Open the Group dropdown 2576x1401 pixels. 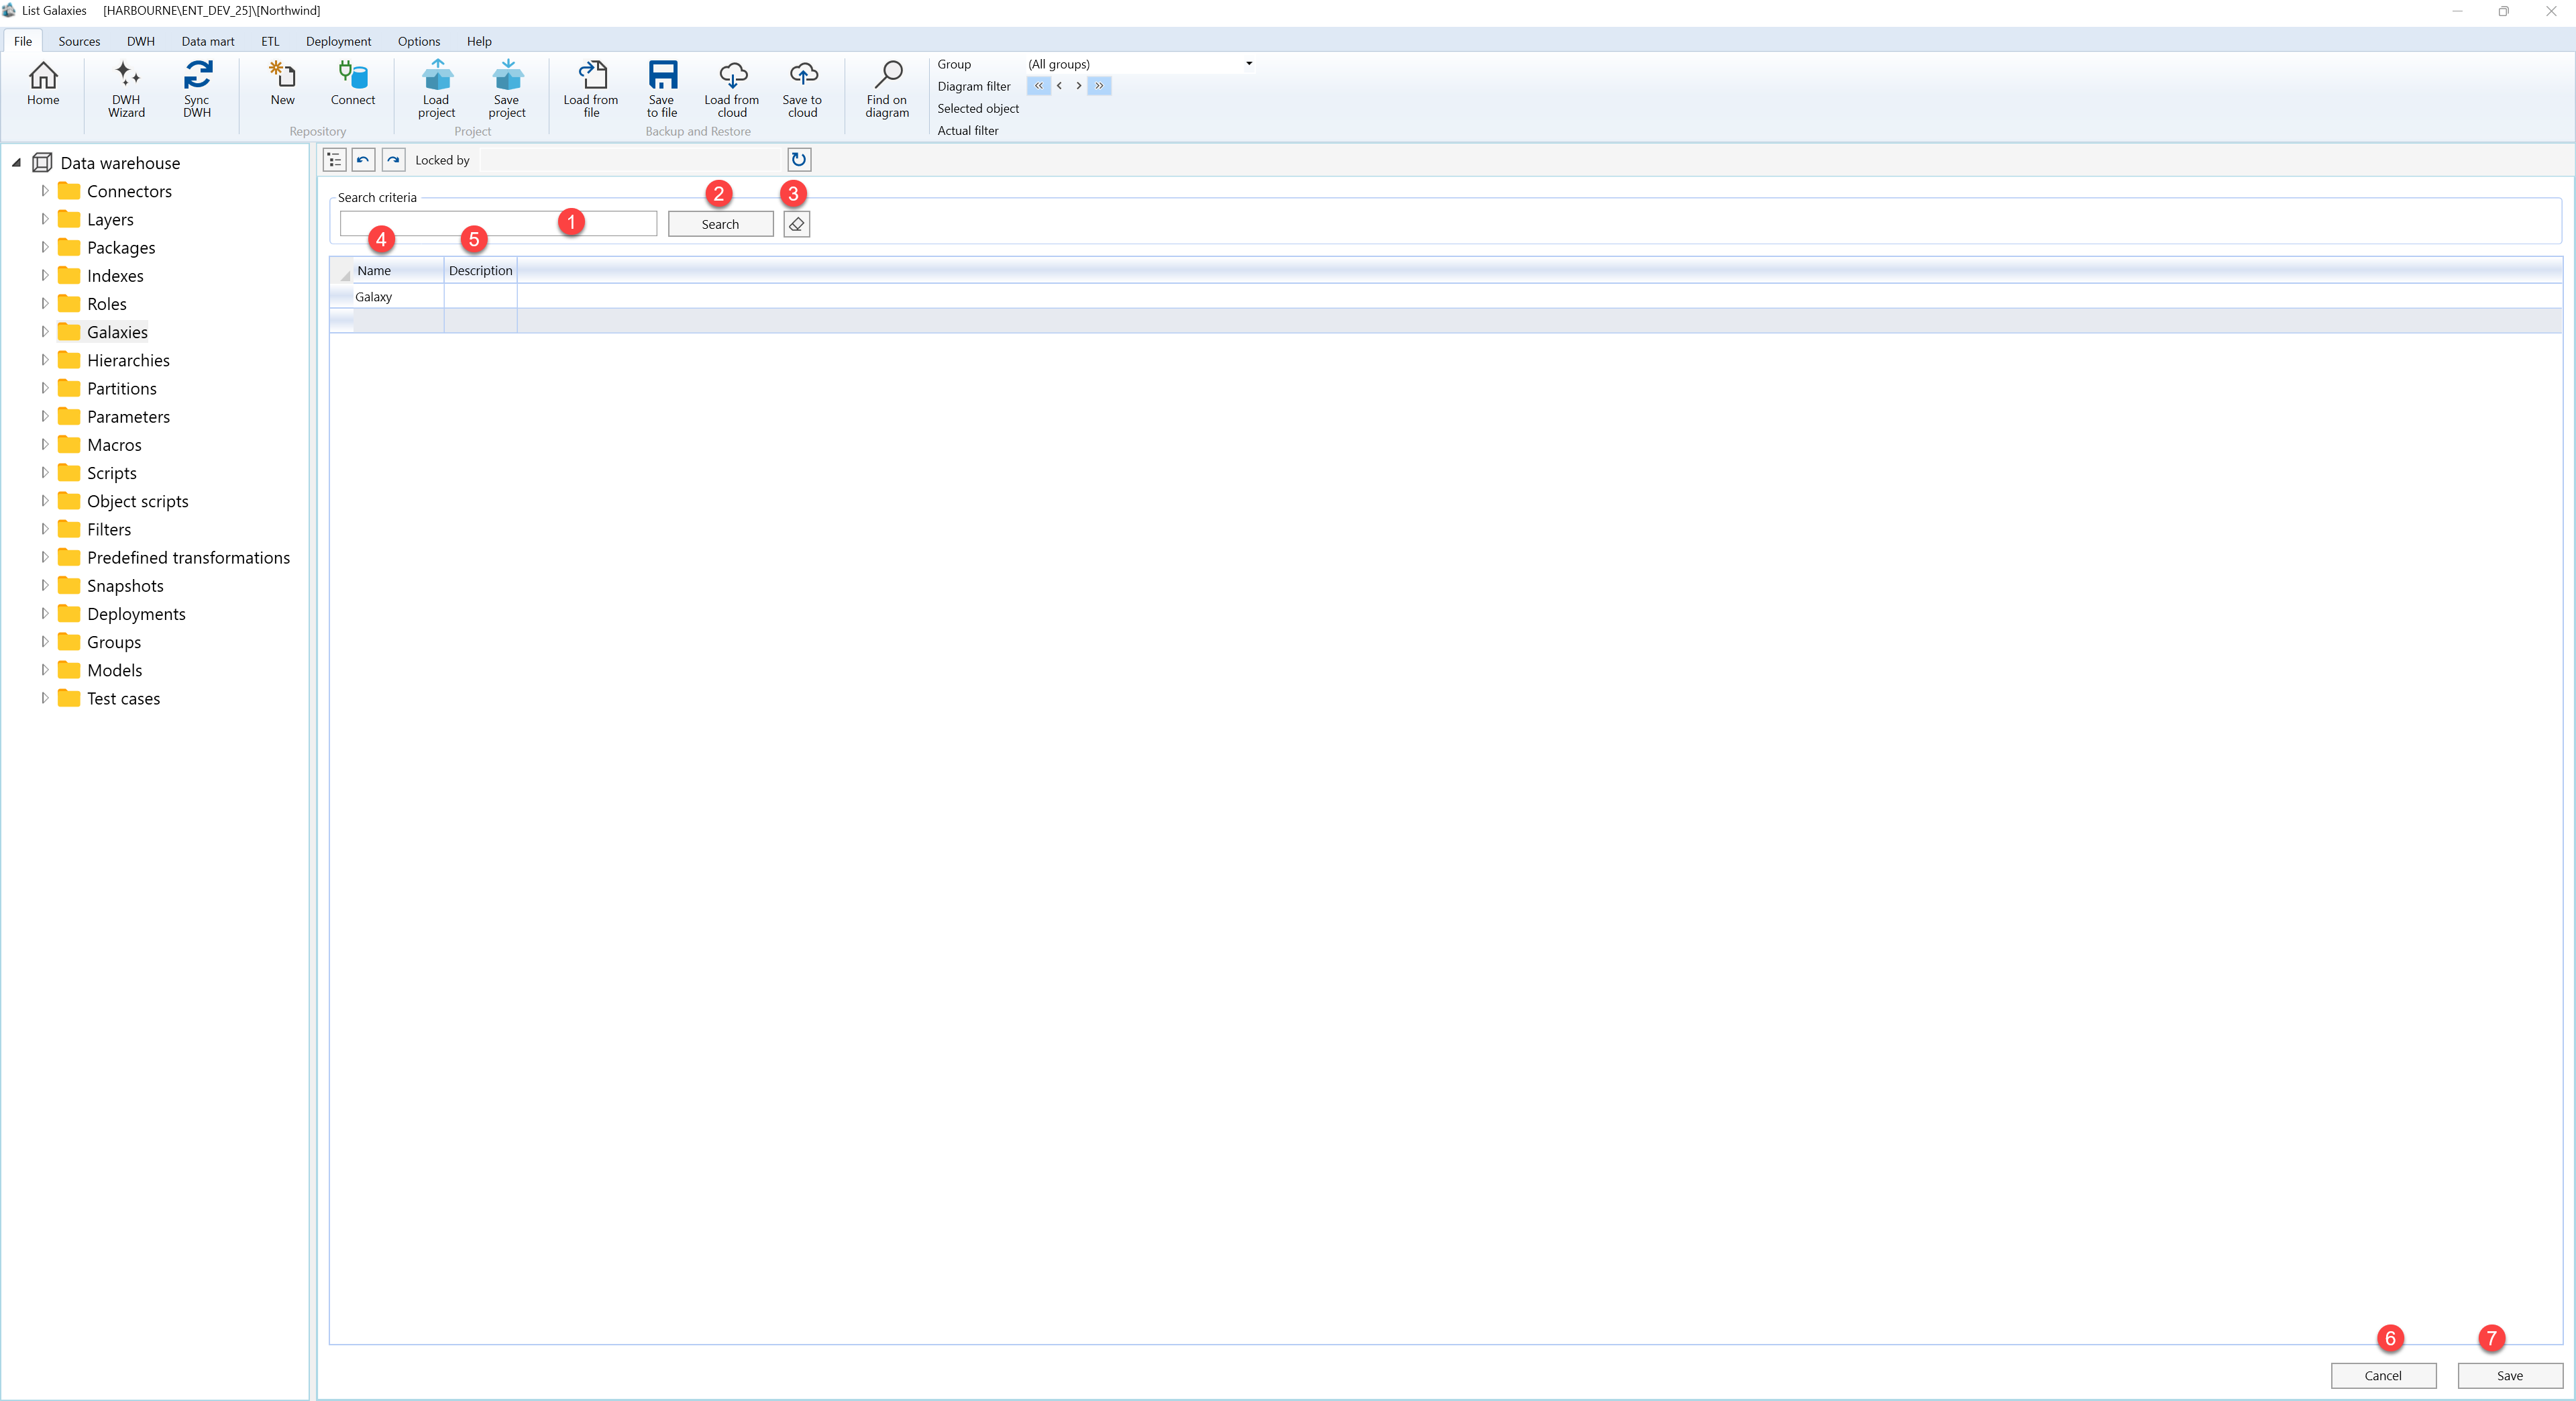[x=1248, y=64]
